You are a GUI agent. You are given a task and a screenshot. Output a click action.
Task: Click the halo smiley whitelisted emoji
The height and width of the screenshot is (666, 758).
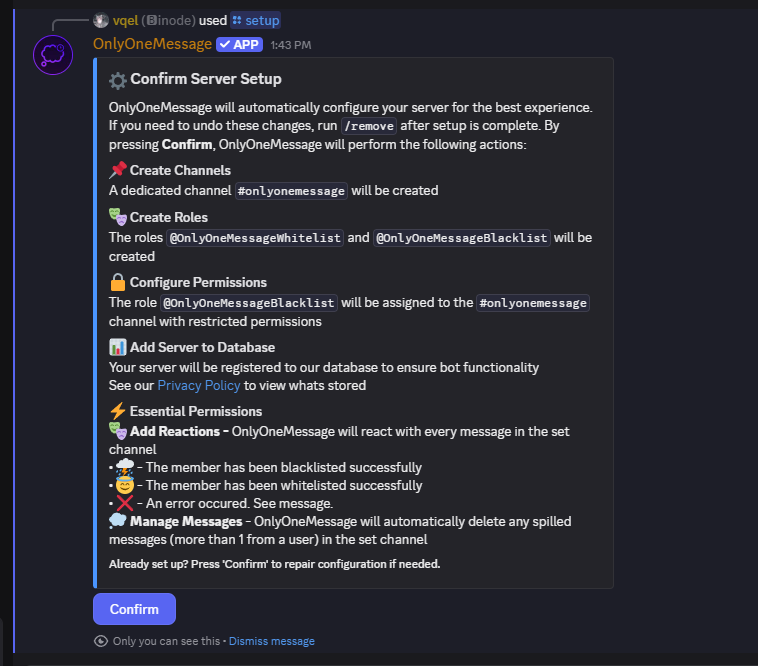(125, 485)
